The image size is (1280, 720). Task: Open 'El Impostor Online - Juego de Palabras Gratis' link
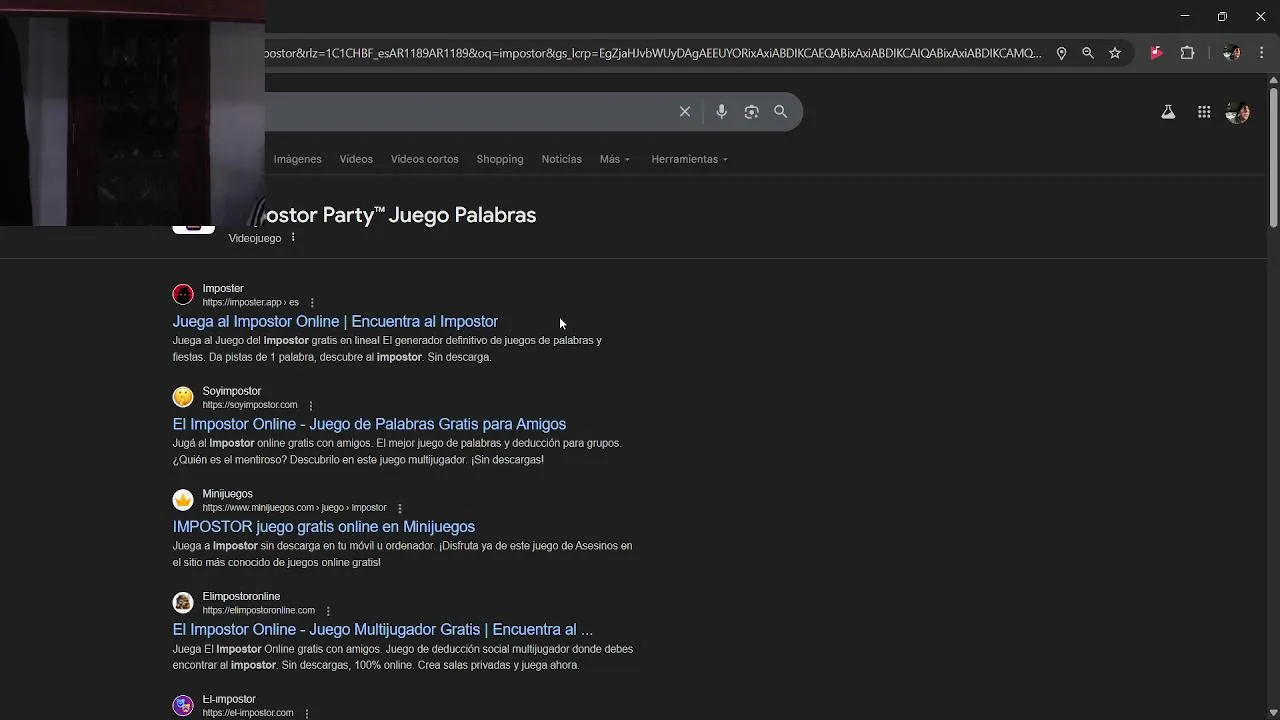(x=369, y=424)
